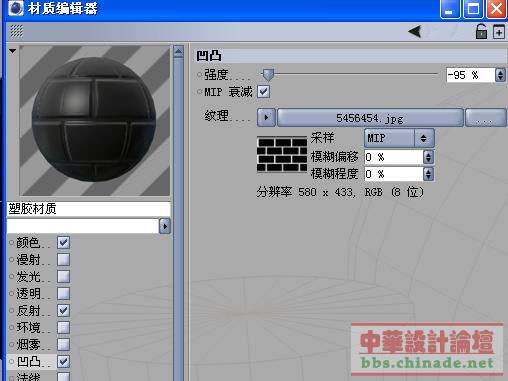Enable the 烟雾 channel checkbox
This screenshot has width=508, height=381.
(63, 345)
